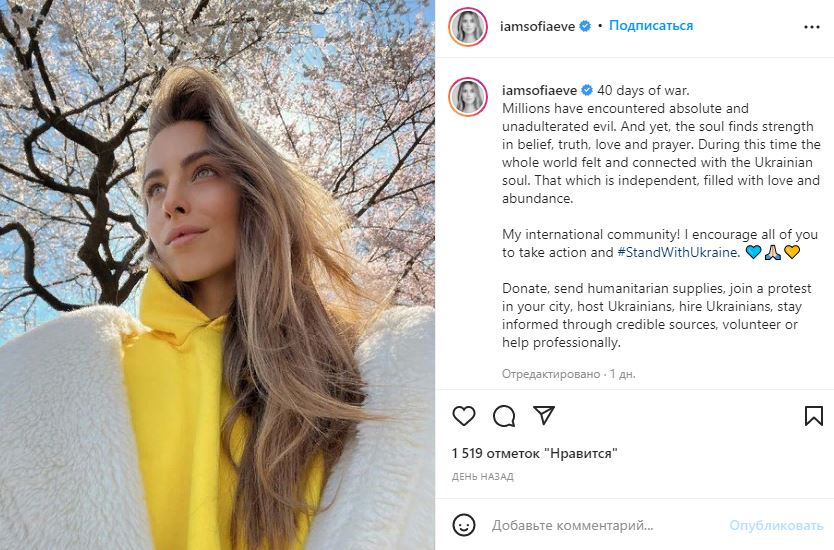
Task: Open comments via the speech bubble icon
Action: click(x=504, y=416)
